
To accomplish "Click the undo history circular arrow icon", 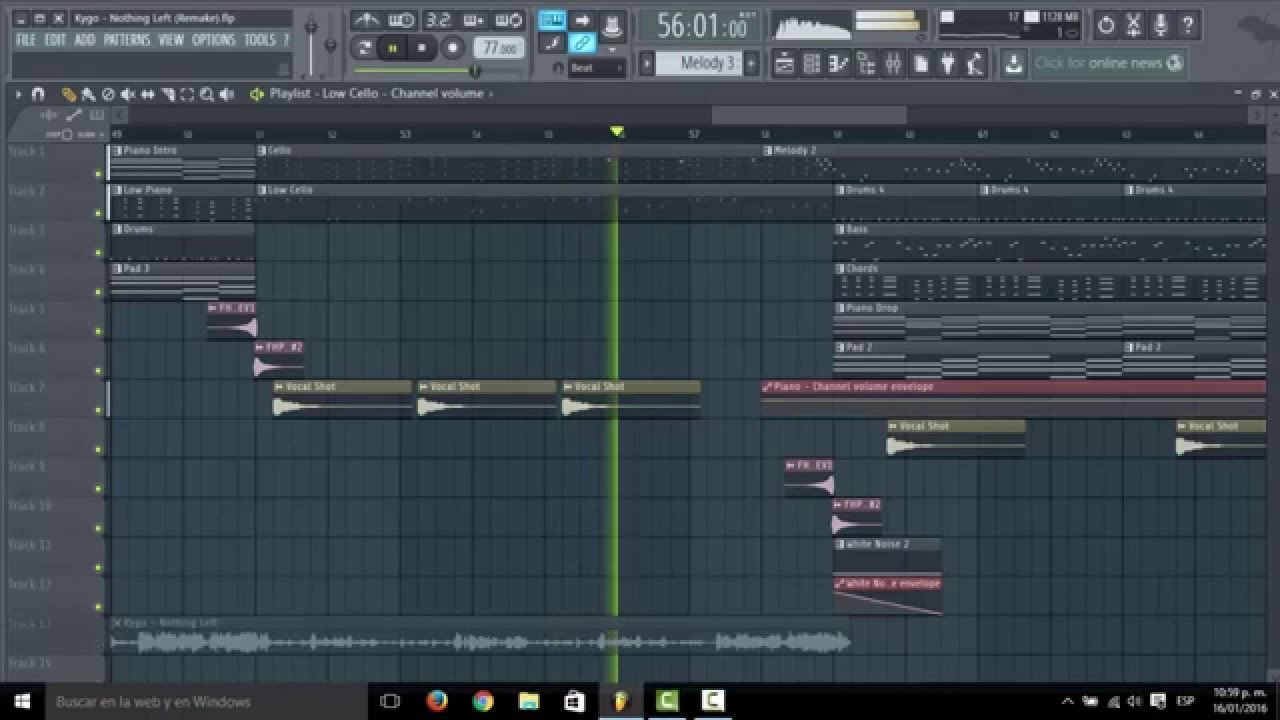I will [x=1106, y=25].
